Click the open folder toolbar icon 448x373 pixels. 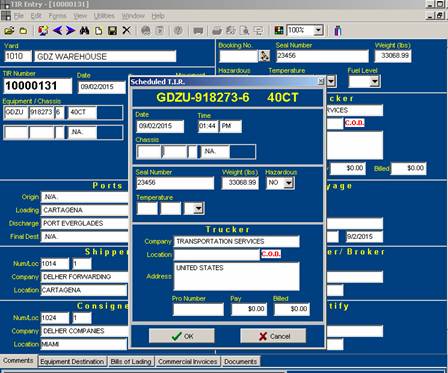[x=9, y=31]
